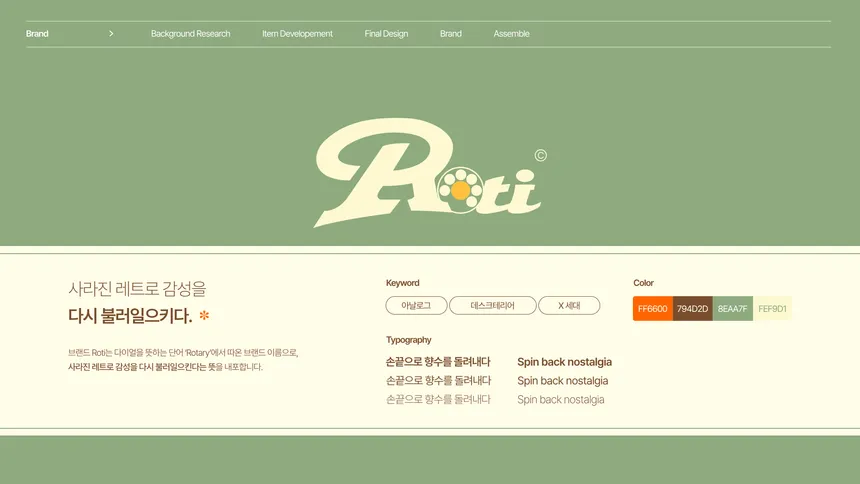Click the orange asterisk after the headline
This screenshot has height=484, width=860.
click(x=204, y=316)
